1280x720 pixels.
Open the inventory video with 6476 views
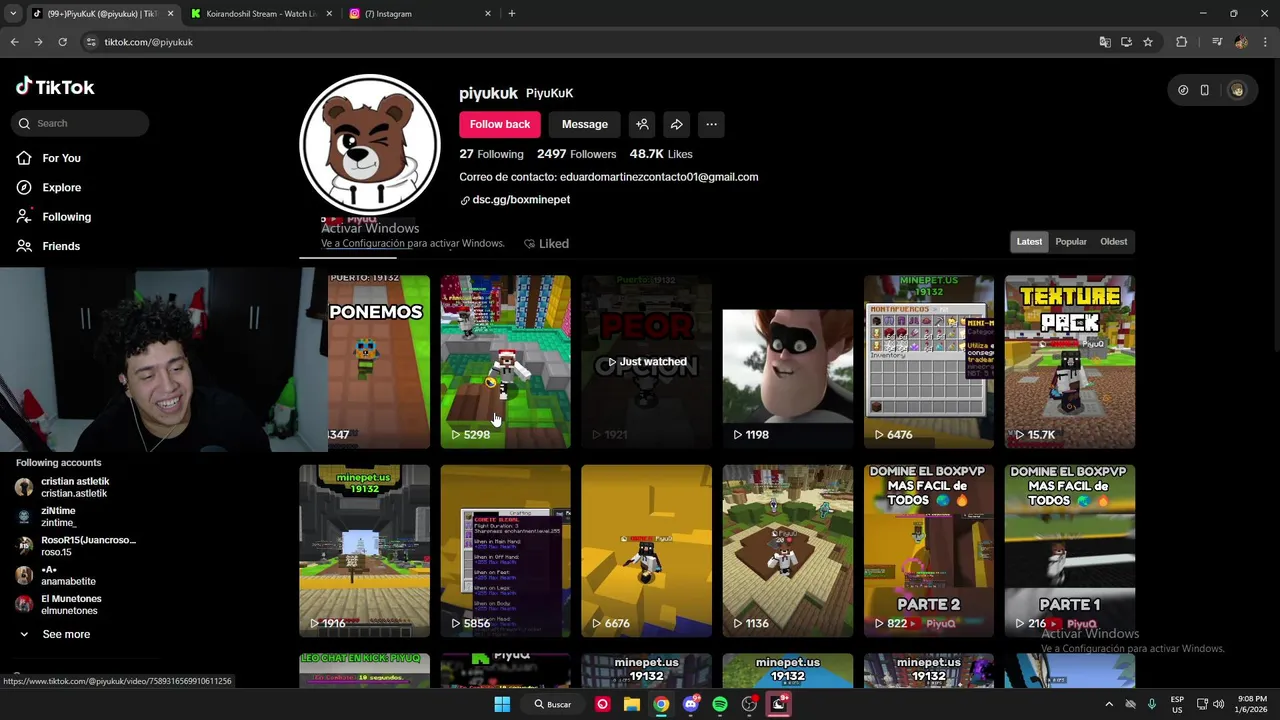click(929, 361)
